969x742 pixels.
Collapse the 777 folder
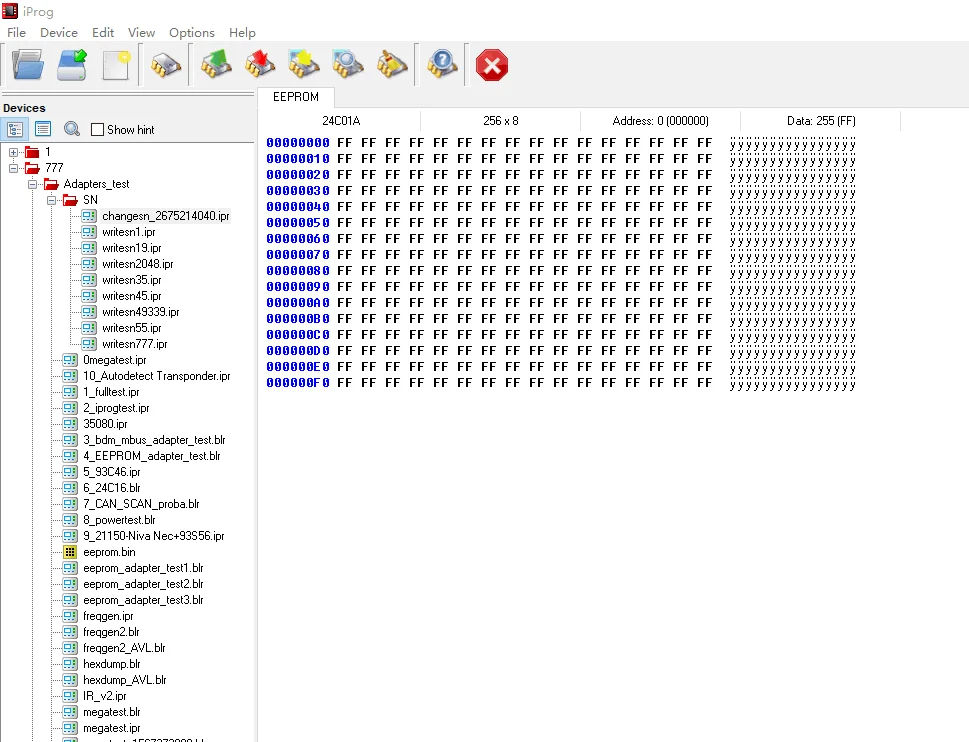(x=13, y=168)
